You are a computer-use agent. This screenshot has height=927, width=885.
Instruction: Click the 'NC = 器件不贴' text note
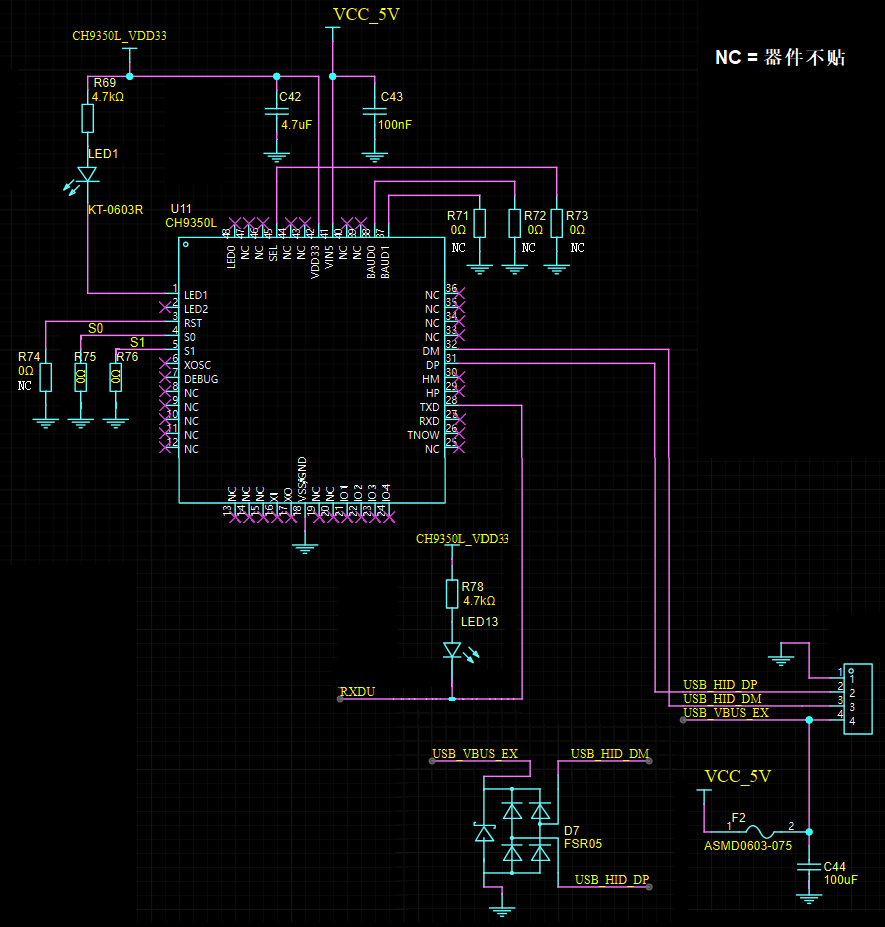coord(780,57)
